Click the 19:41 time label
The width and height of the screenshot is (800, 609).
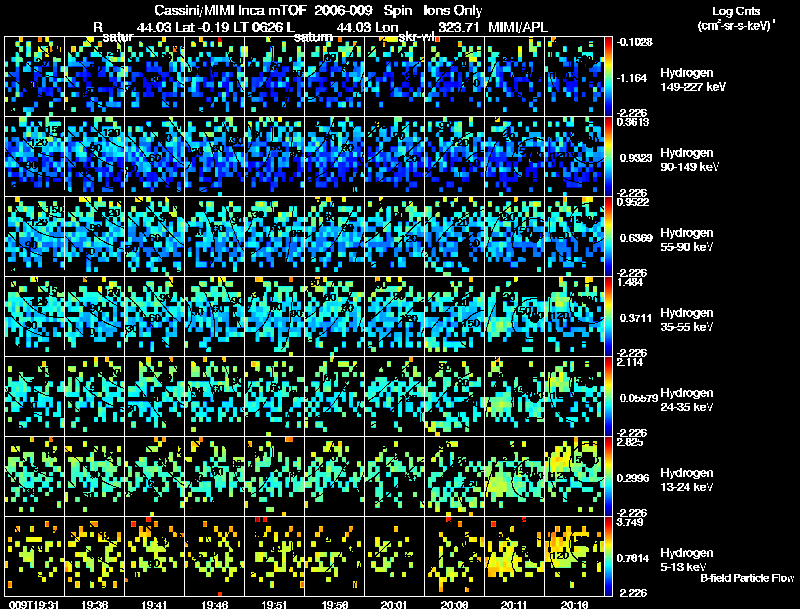coord(154,604)
